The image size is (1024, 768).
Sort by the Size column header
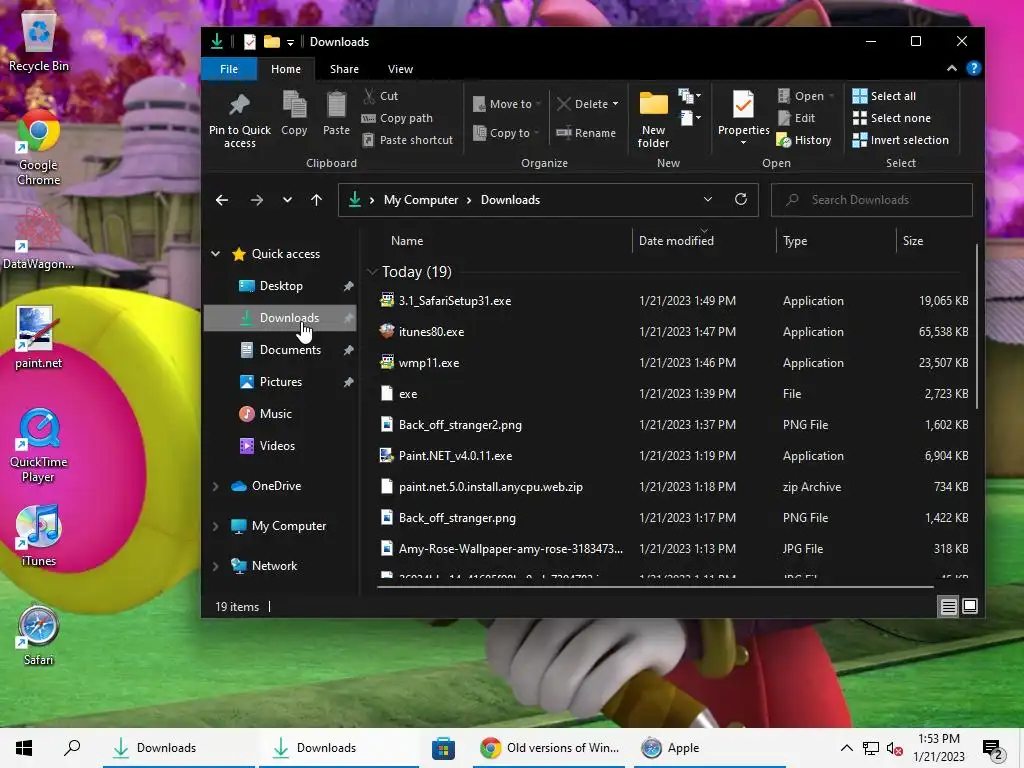point(935,241)
